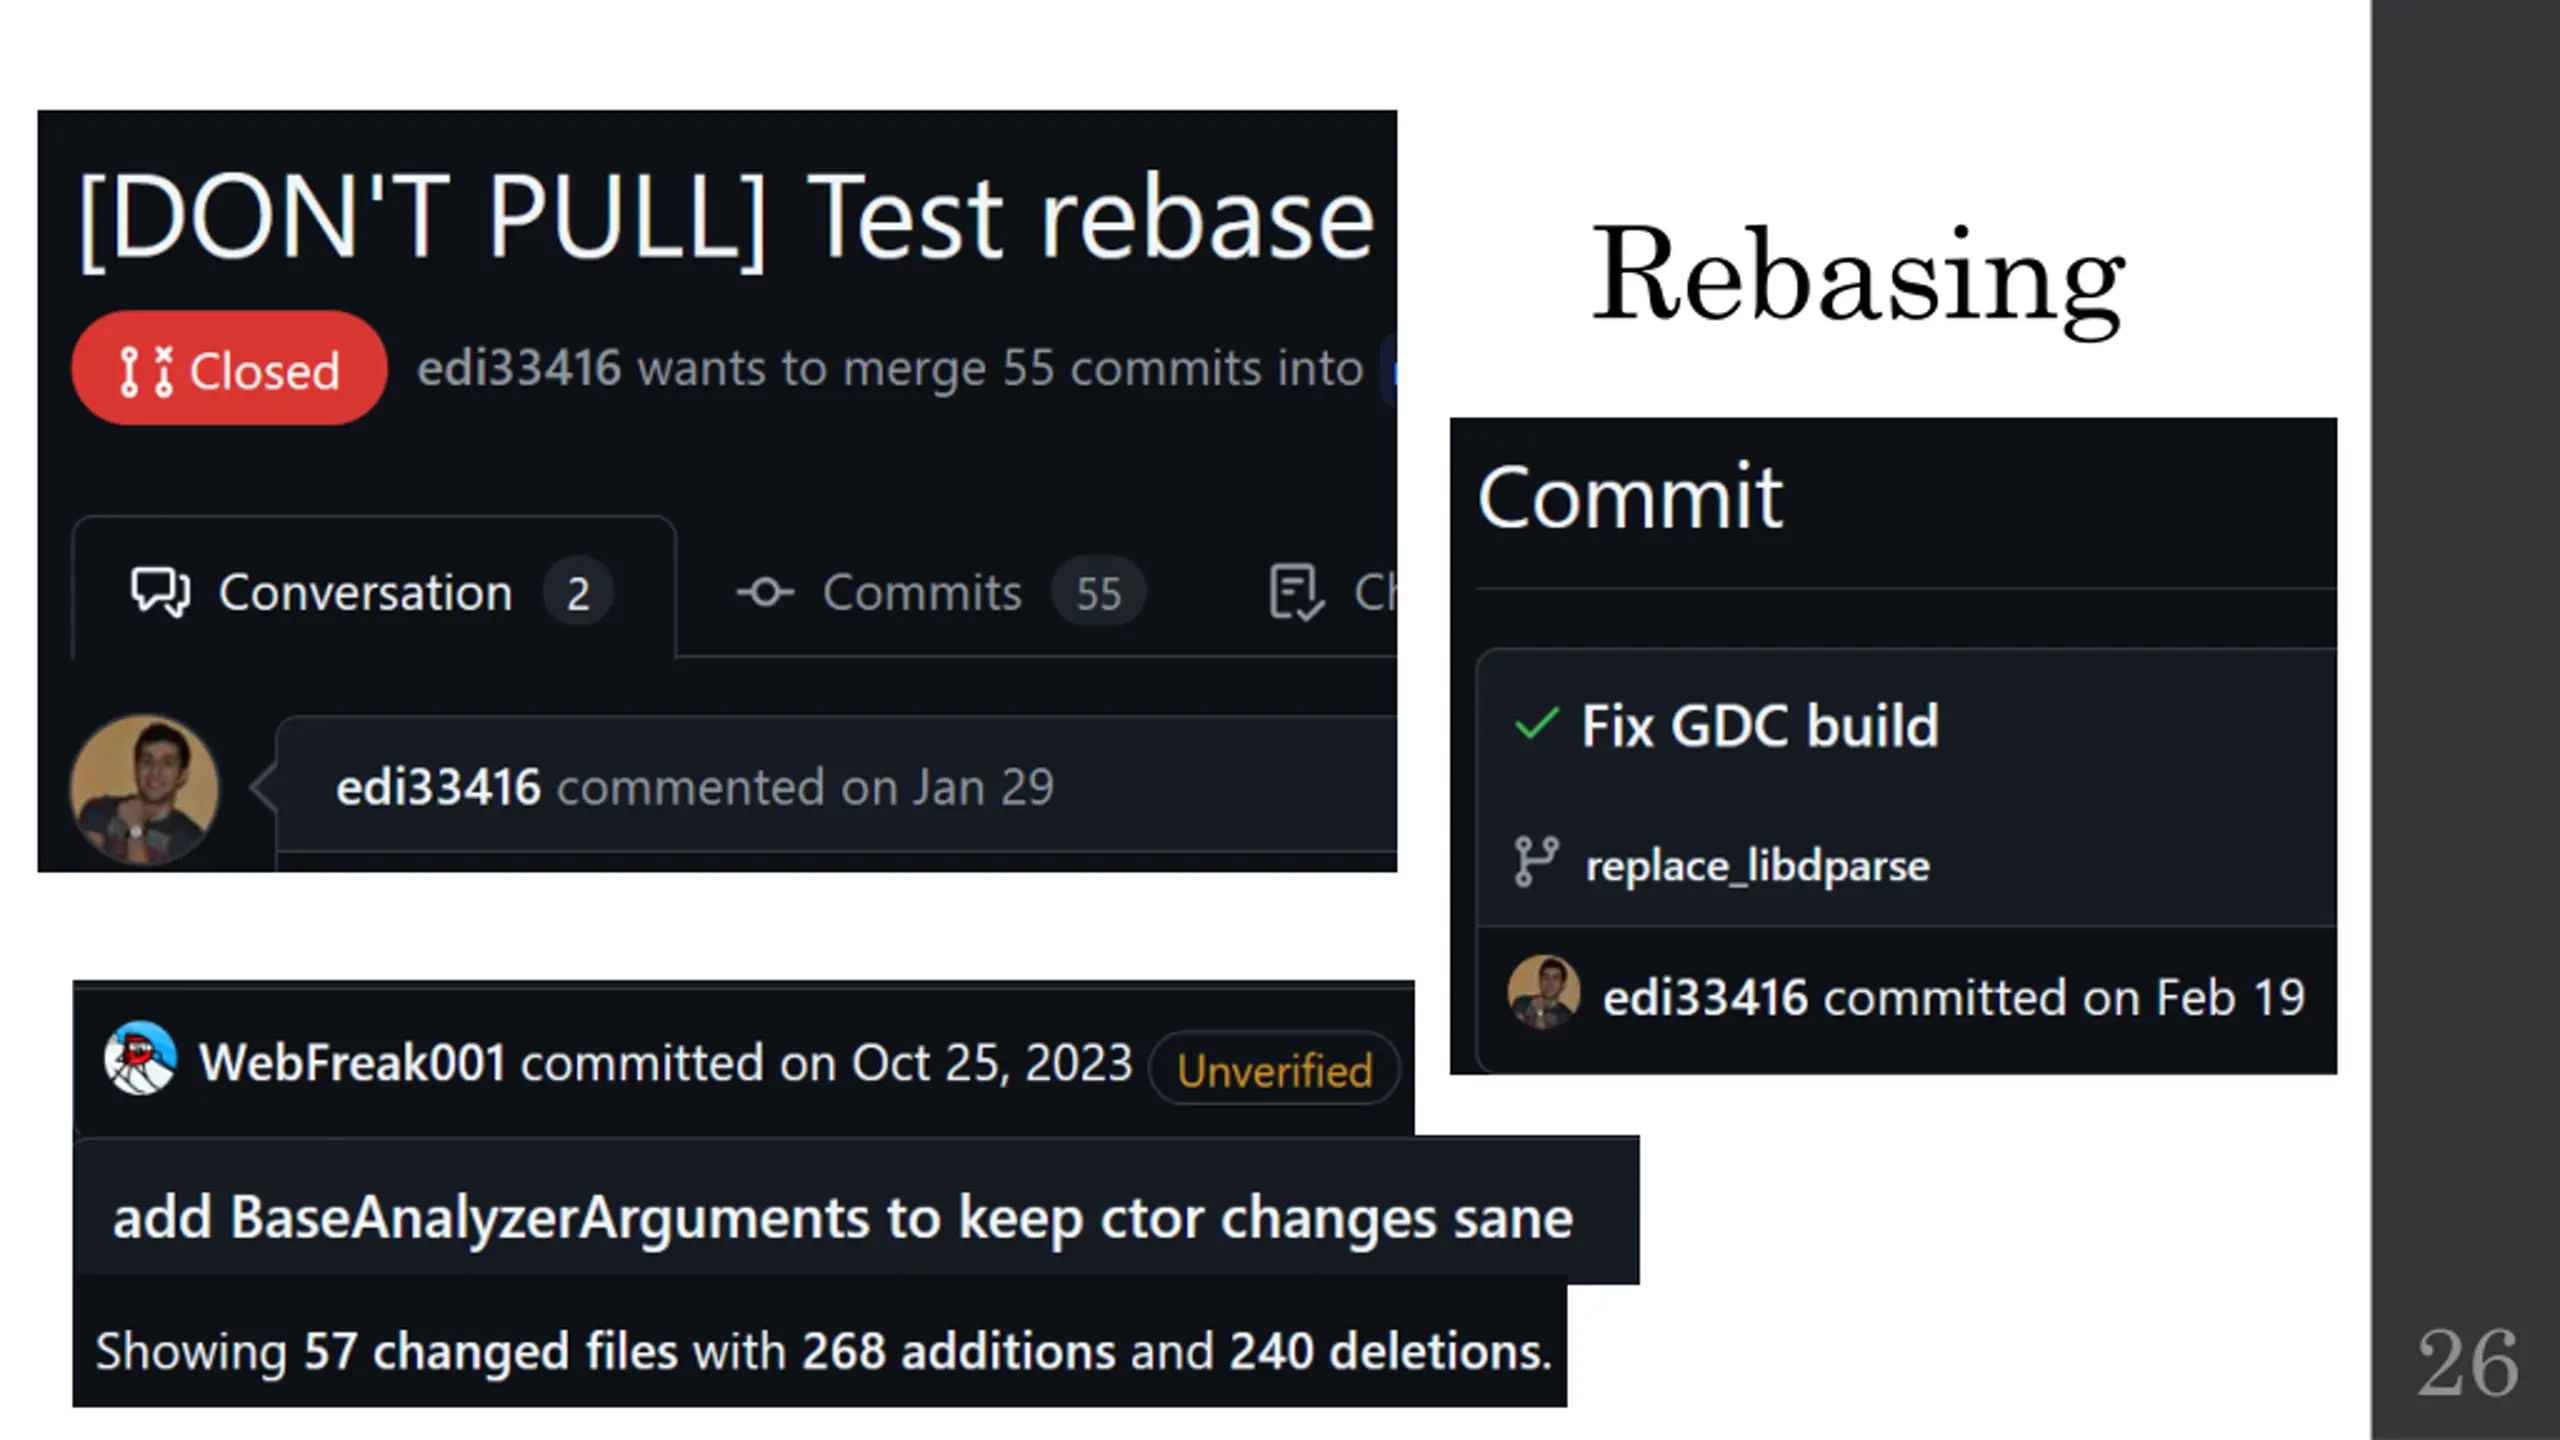The image size is (2560, 1440).
Task: Click the git branch icon beside replace_libdparse
Action: pos(1536,862)
